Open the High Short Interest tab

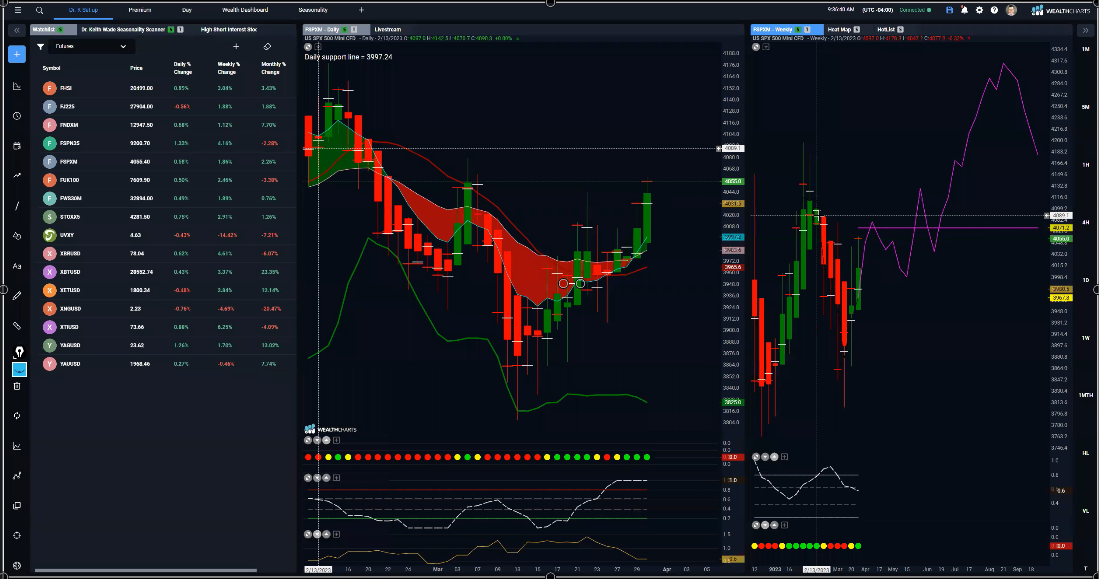[228, 29]
